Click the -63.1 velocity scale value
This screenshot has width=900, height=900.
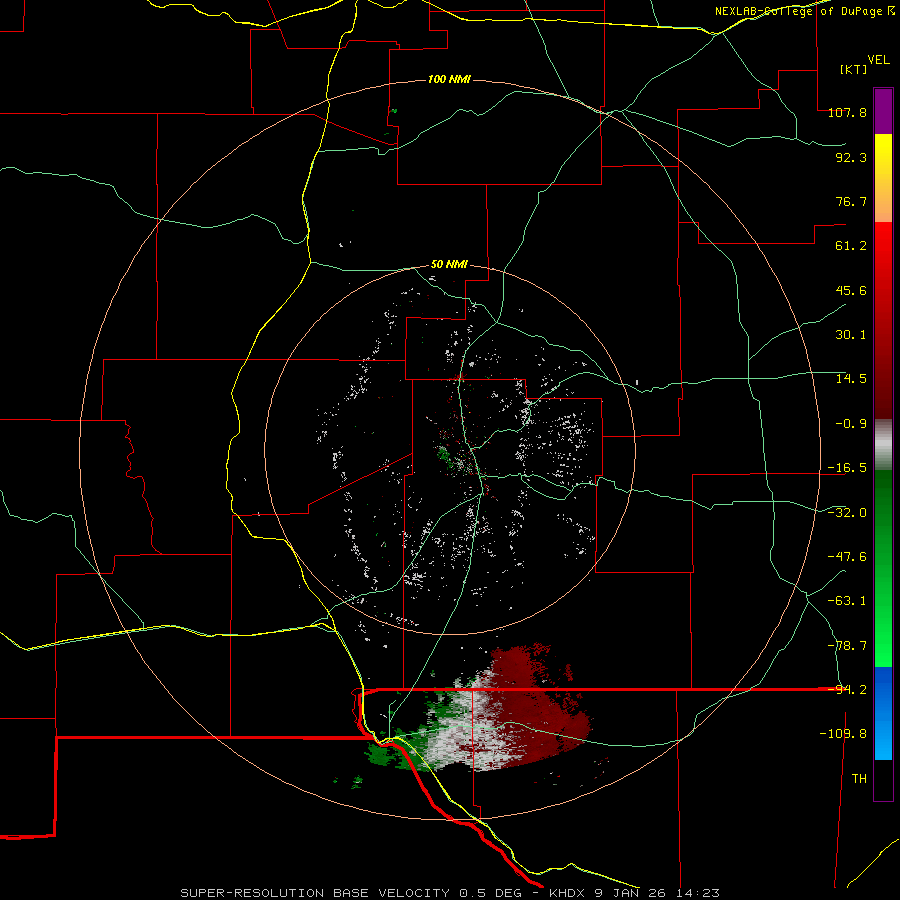coord(847,601)
